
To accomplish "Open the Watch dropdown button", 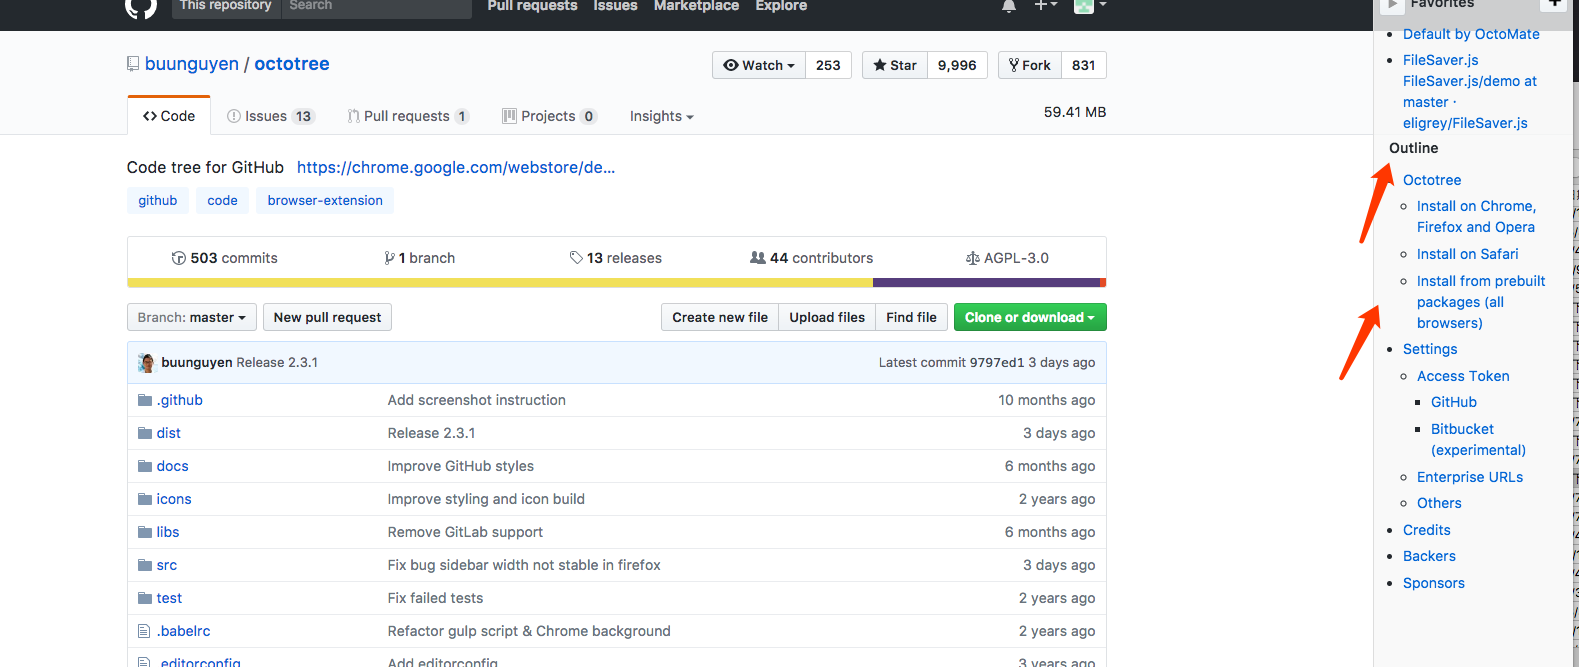I will tap(759, 65).
